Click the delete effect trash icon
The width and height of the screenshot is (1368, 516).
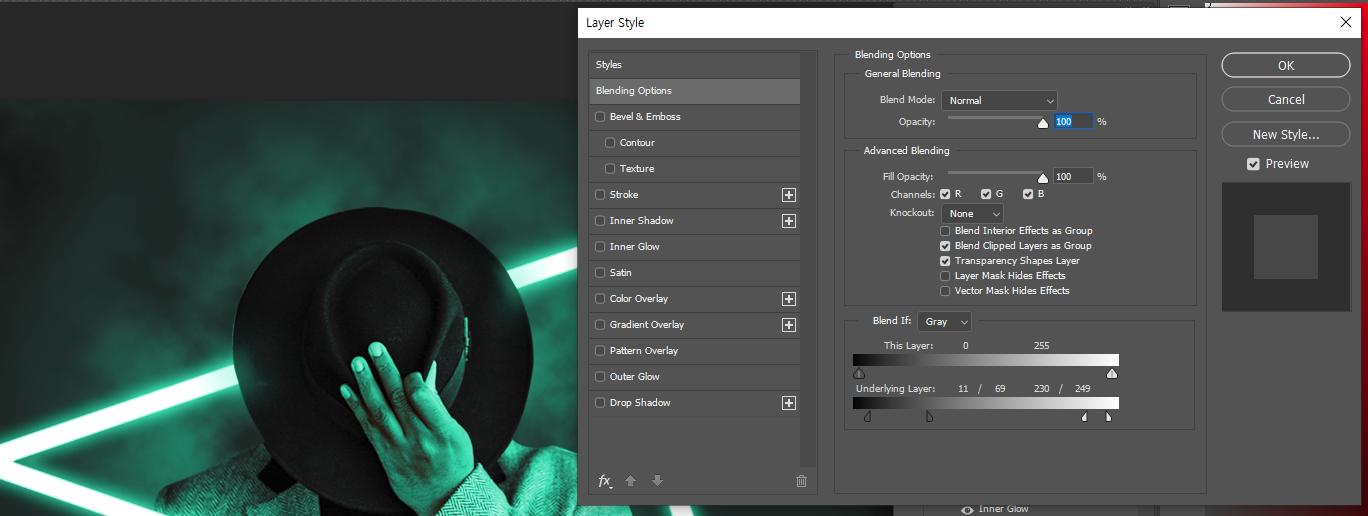coord(801,481)
